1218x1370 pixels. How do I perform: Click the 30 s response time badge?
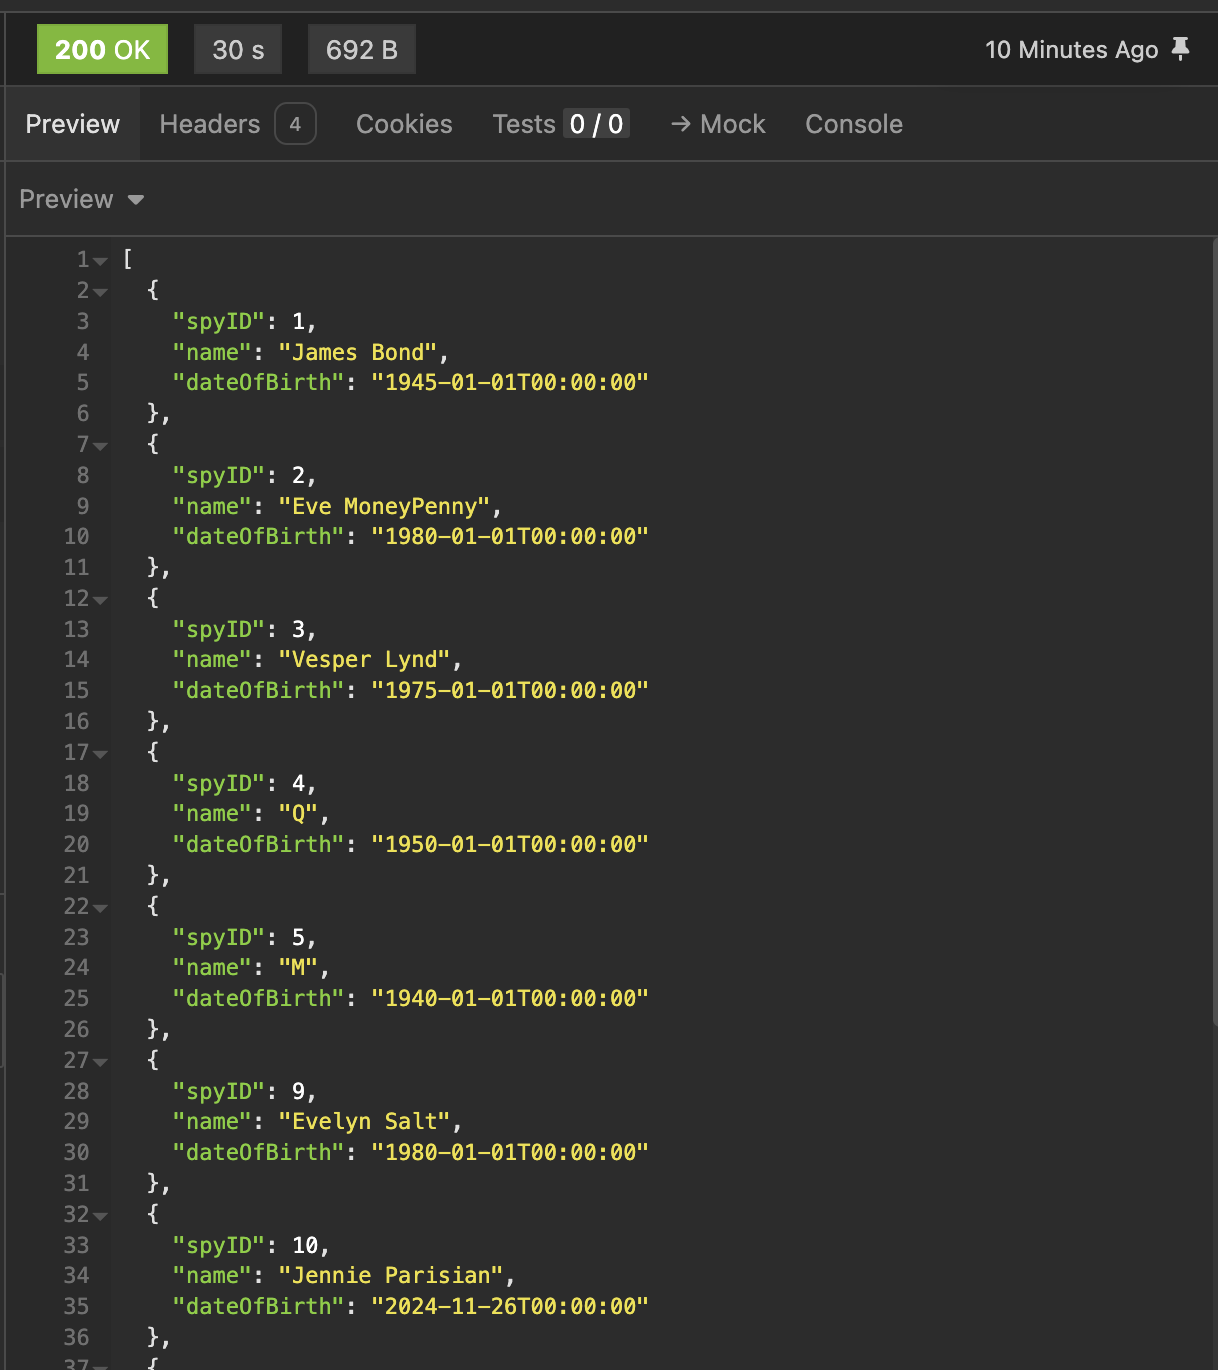[x=238, y=50]
